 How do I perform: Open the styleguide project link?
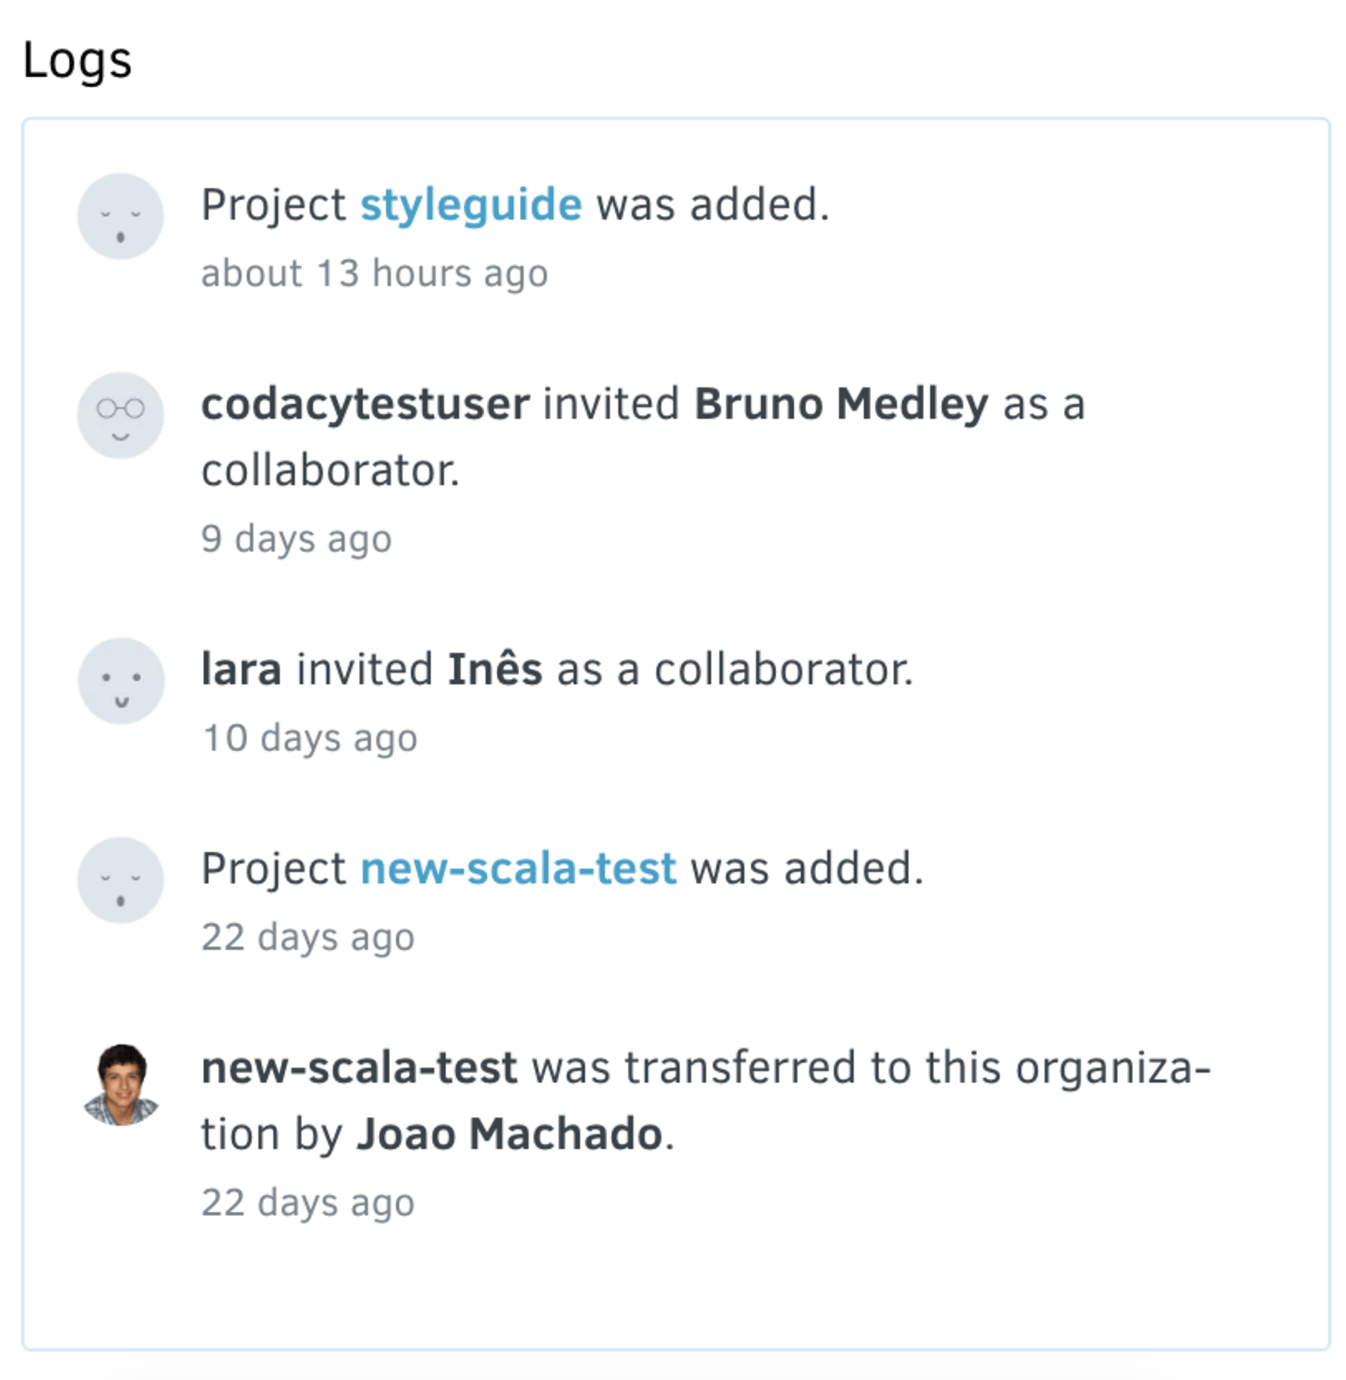click(x=470, y=205)
